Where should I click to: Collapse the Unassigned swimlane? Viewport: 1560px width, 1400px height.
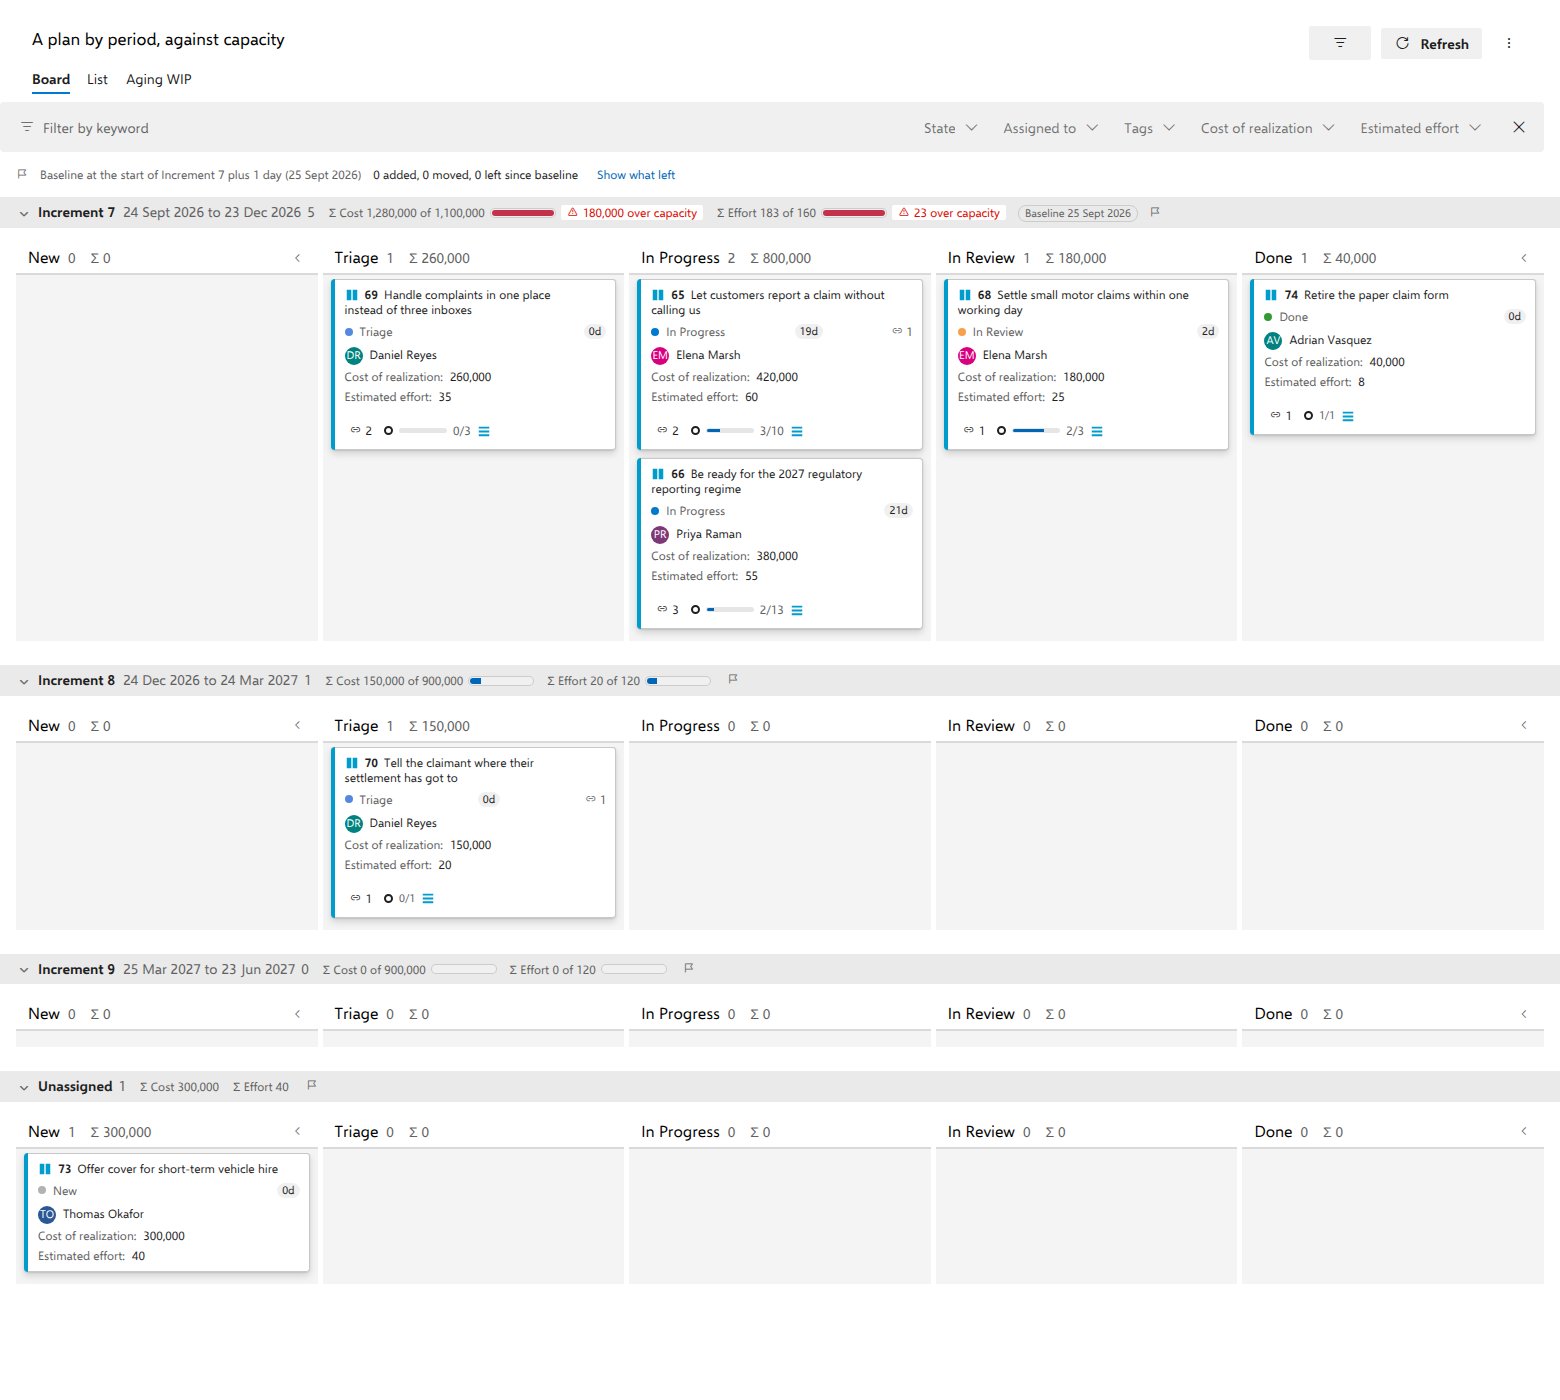point(24,1087)
